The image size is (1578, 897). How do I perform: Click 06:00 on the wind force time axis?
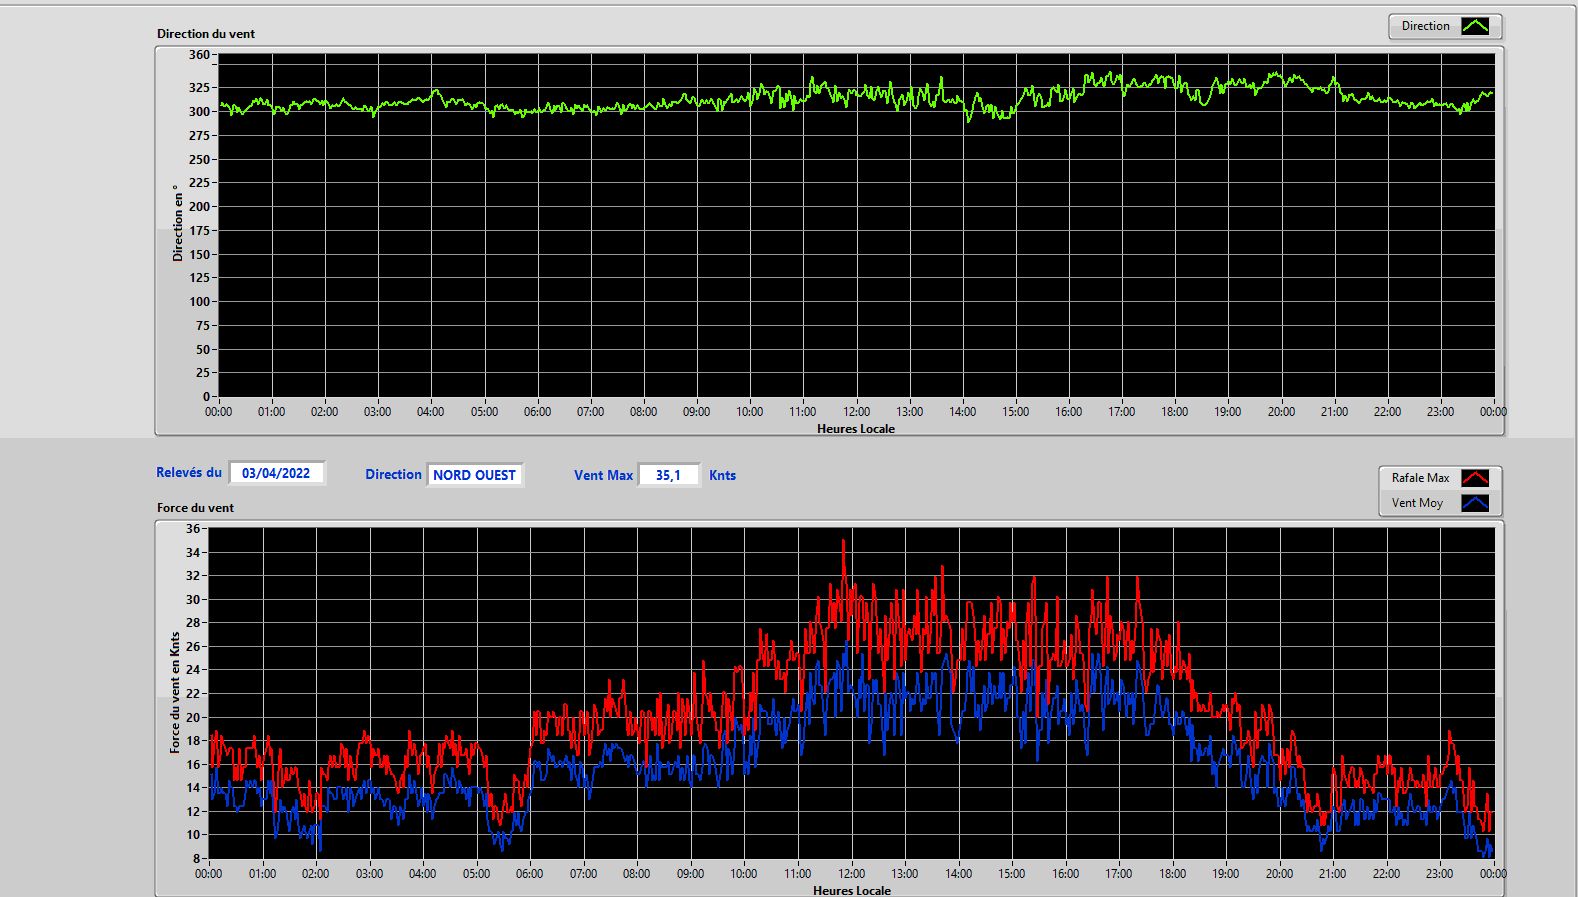coord(530,873)
